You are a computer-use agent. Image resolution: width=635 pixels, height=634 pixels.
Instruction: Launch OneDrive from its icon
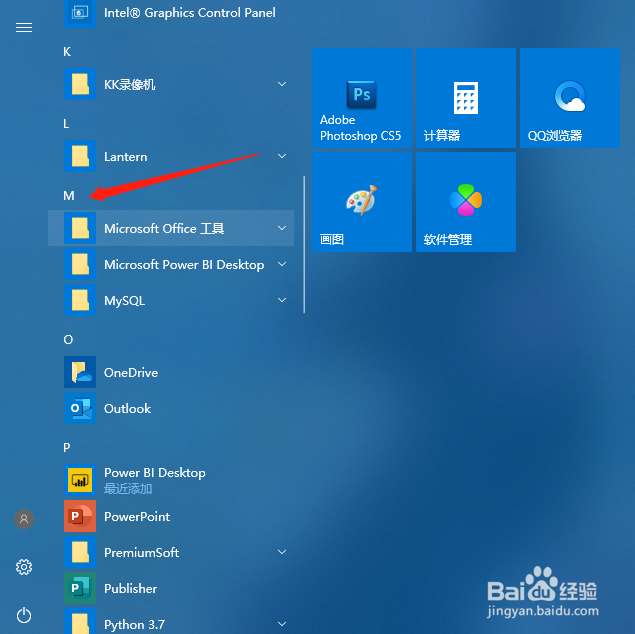[80, 372]
